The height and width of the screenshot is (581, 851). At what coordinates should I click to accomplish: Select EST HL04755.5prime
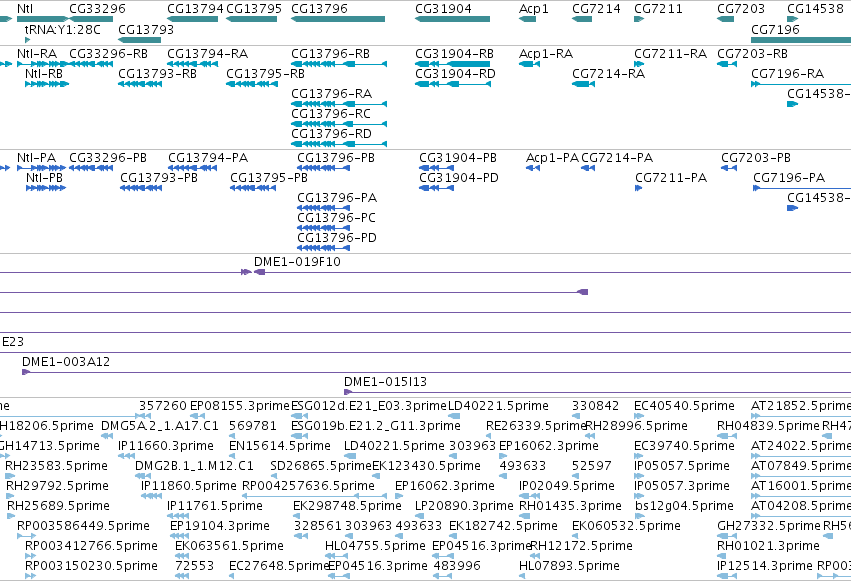tap(375, 545)
